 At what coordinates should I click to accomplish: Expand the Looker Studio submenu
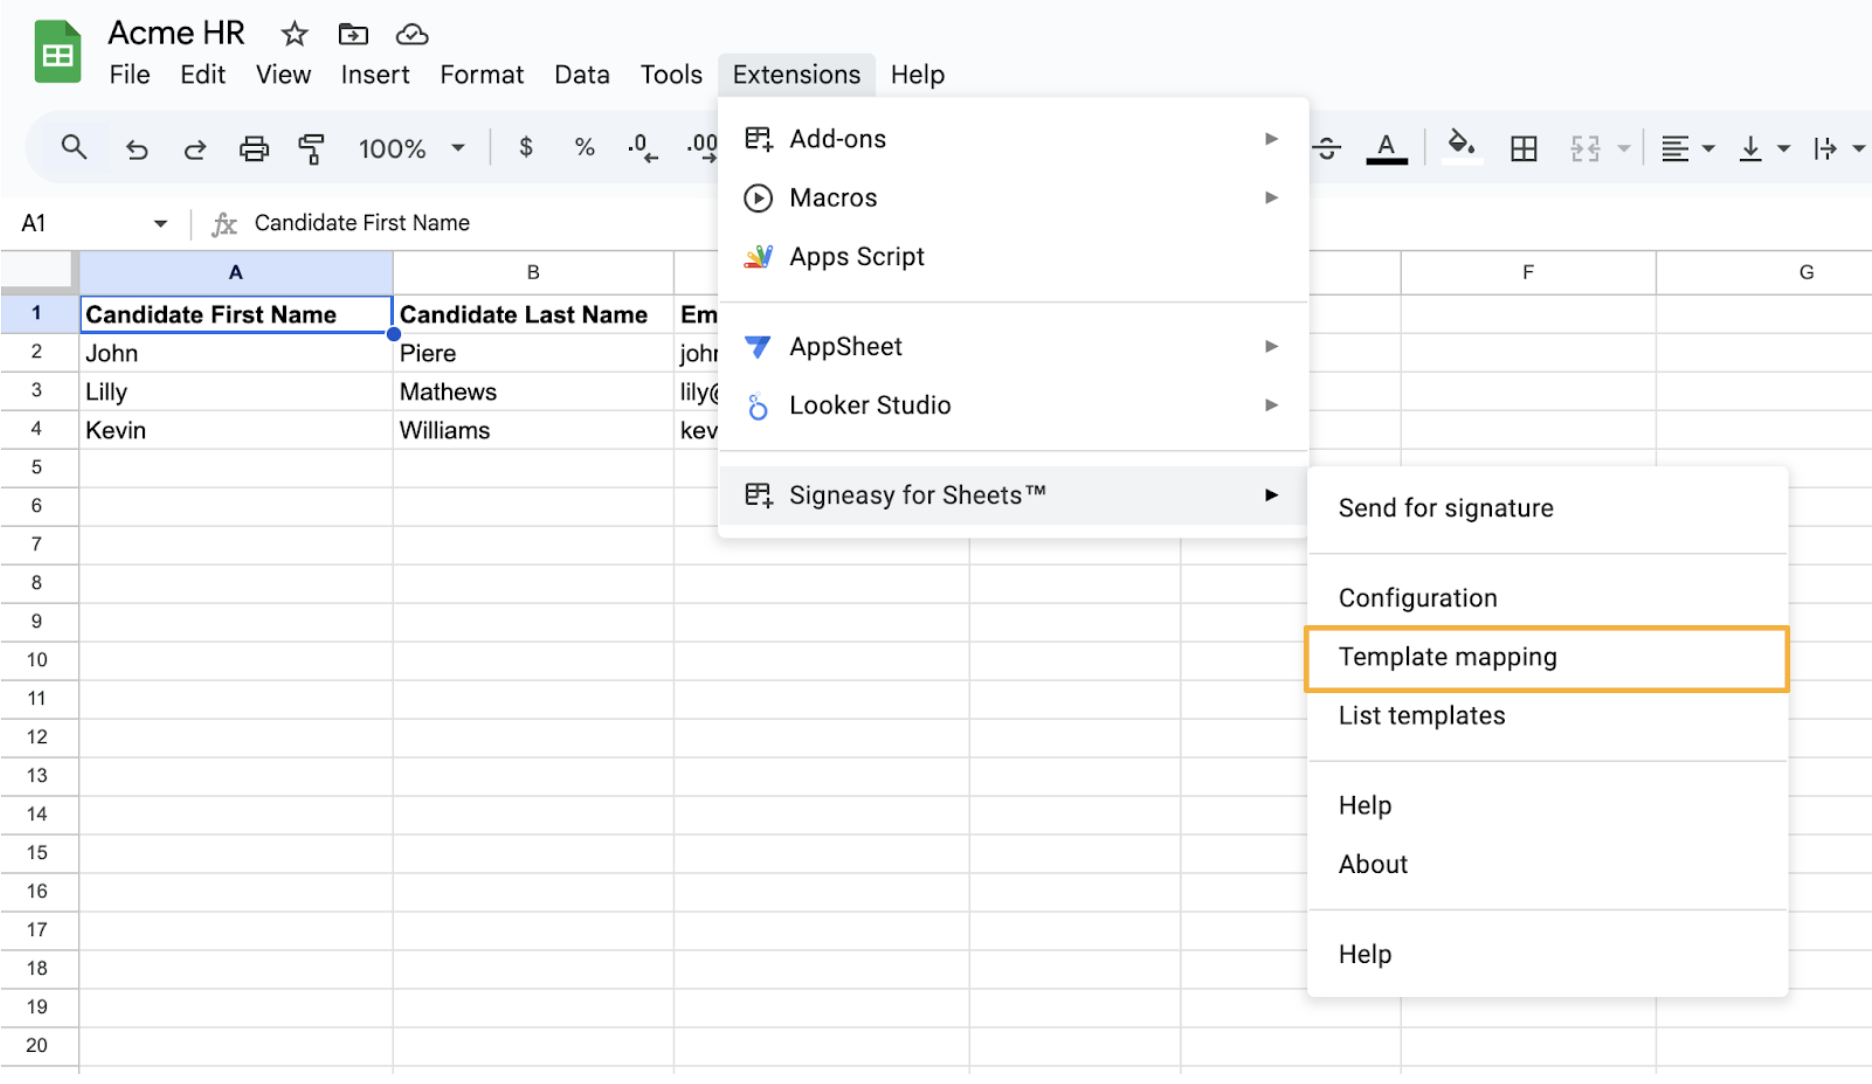click(x=1013, y=406)
